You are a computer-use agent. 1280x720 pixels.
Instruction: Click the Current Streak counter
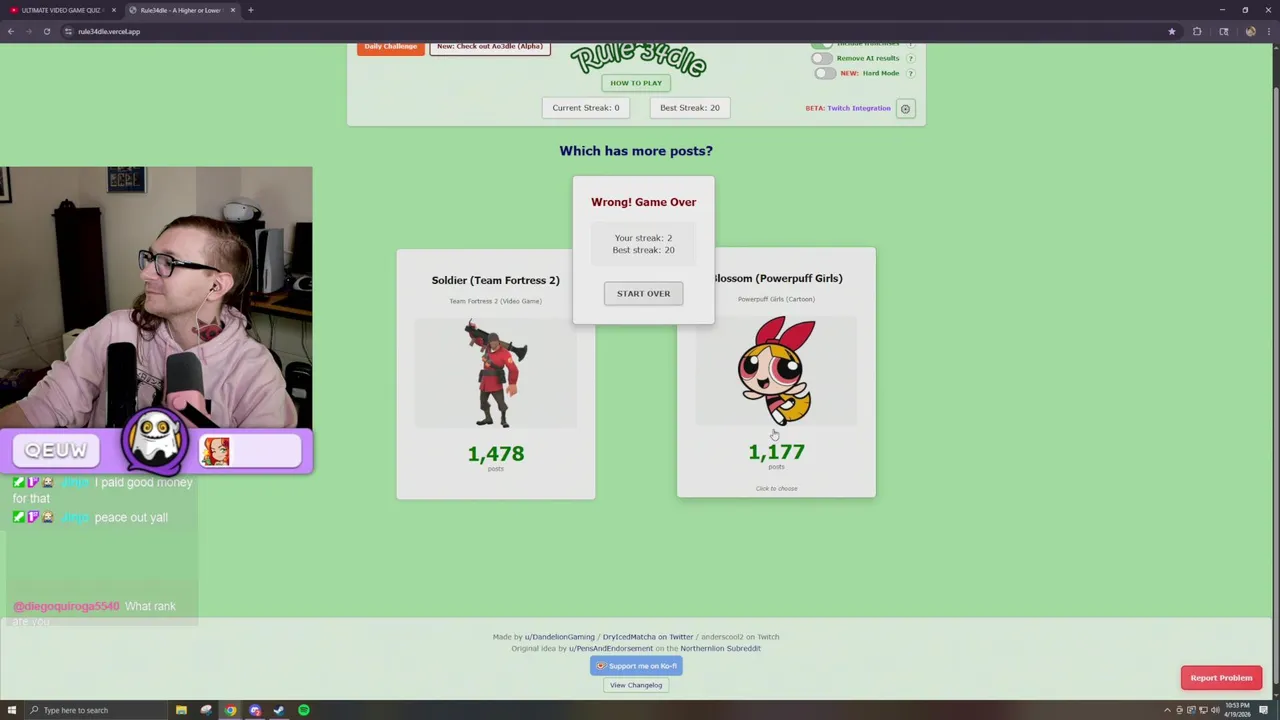[x=586, y=108]
